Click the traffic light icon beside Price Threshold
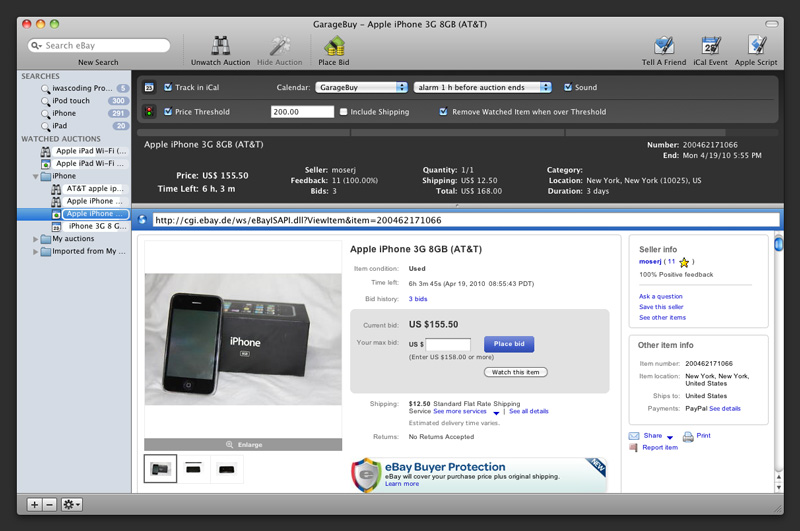The width and height of the screenshot is (800, 531). (x=149, y=112)
